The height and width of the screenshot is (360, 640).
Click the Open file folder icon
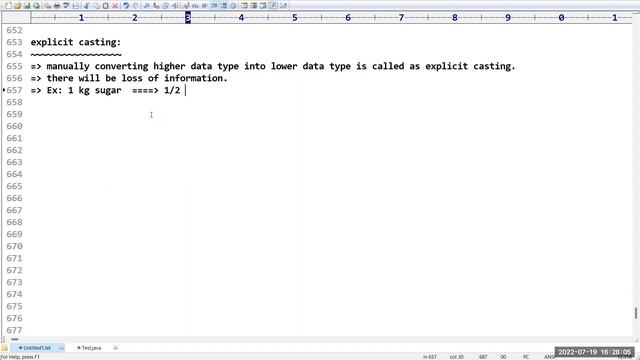[18, 6]
